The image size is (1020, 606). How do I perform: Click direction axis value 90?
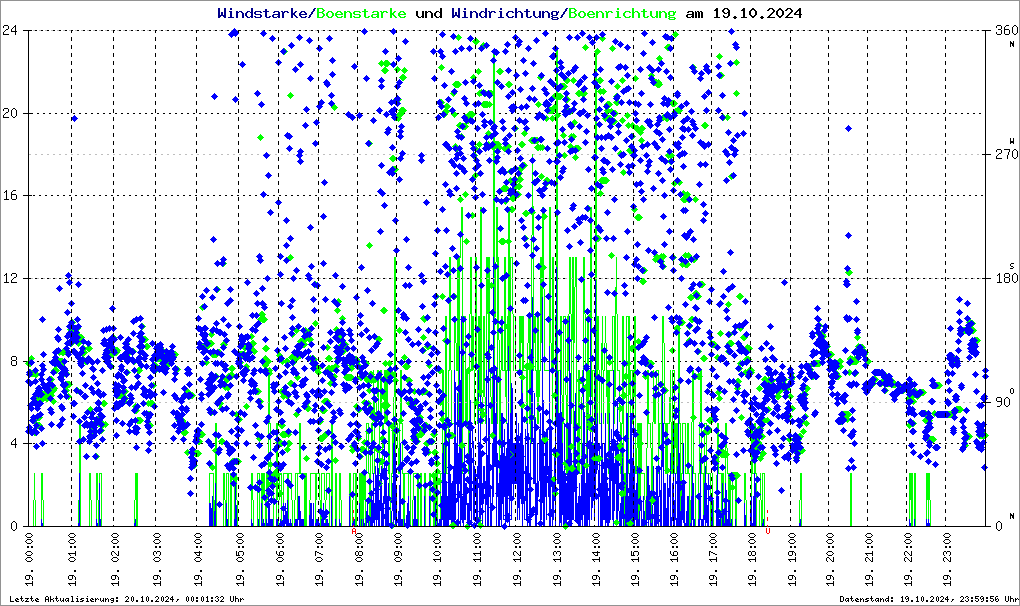(1002, 402)
